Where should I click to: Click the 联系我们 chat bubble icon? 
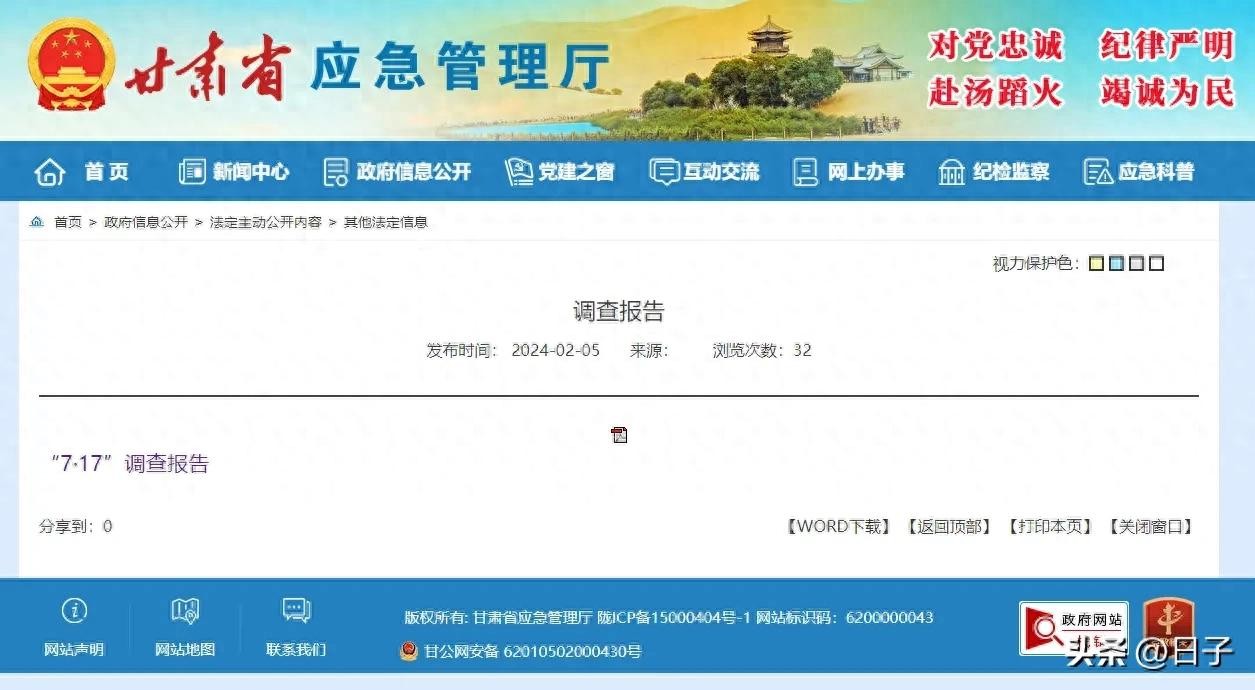tap(296, 611)
